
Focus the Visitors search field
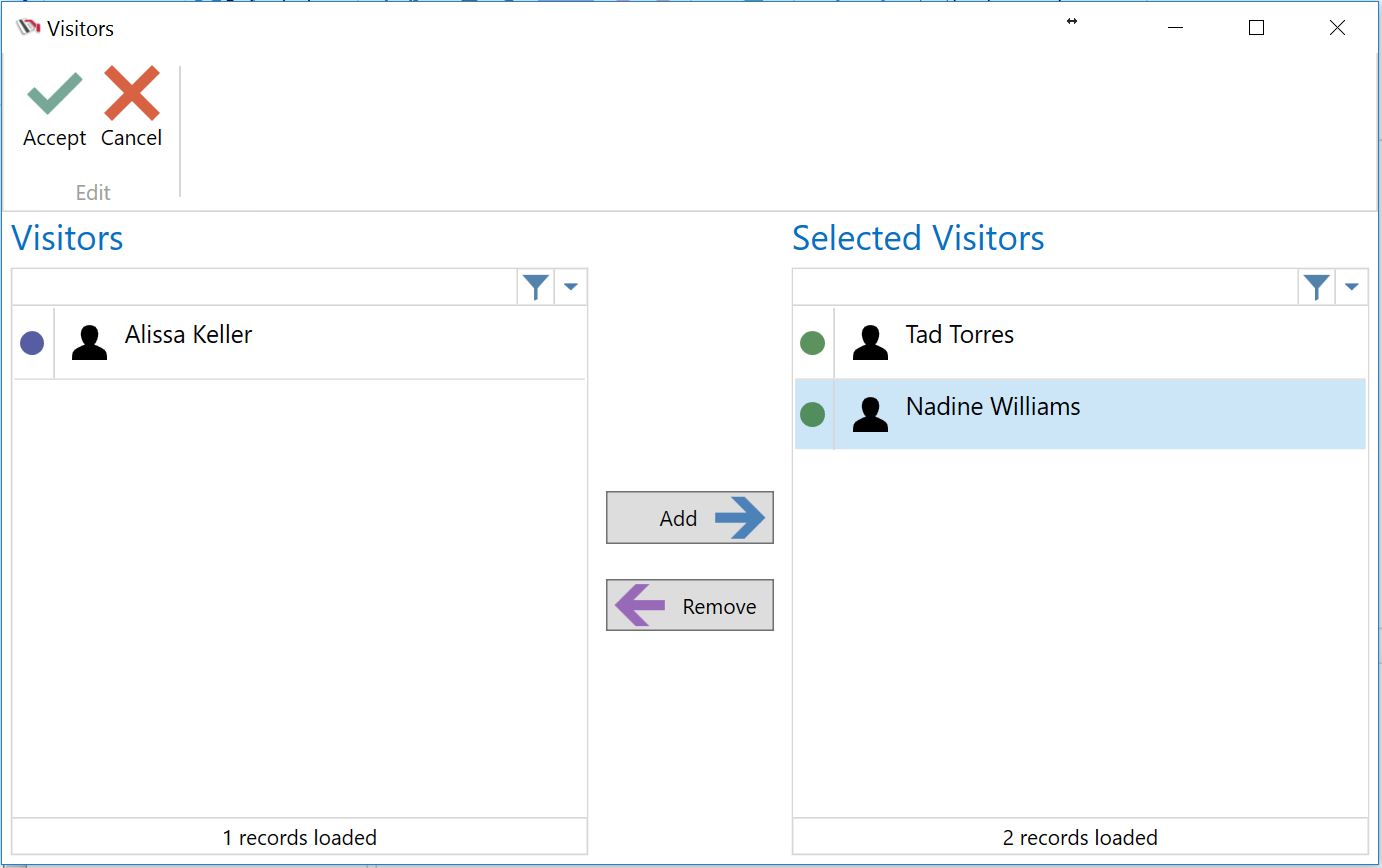tap(265, 287)
